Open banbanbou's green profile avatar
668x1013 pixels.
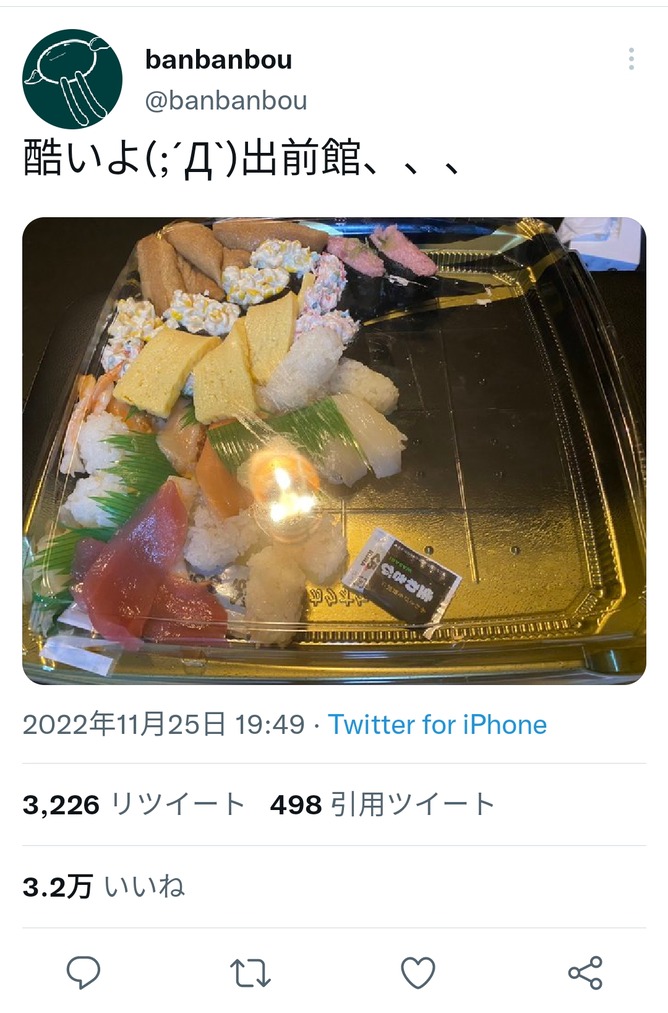(72, 79)
